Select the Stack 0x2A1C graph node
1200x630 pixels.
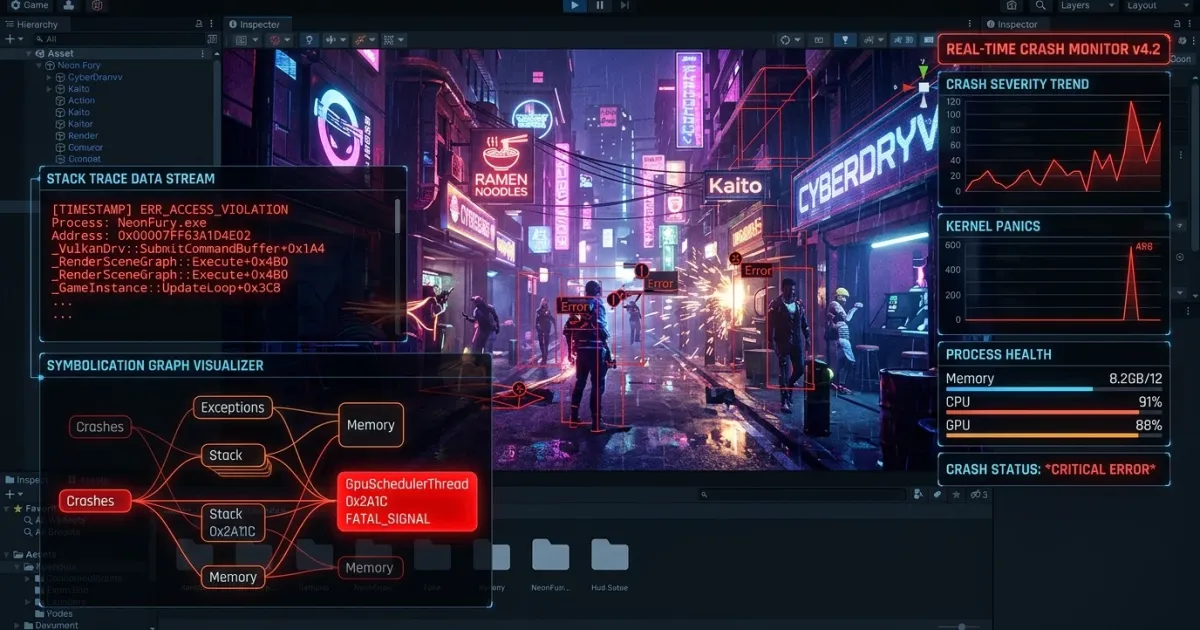point(233,521)
